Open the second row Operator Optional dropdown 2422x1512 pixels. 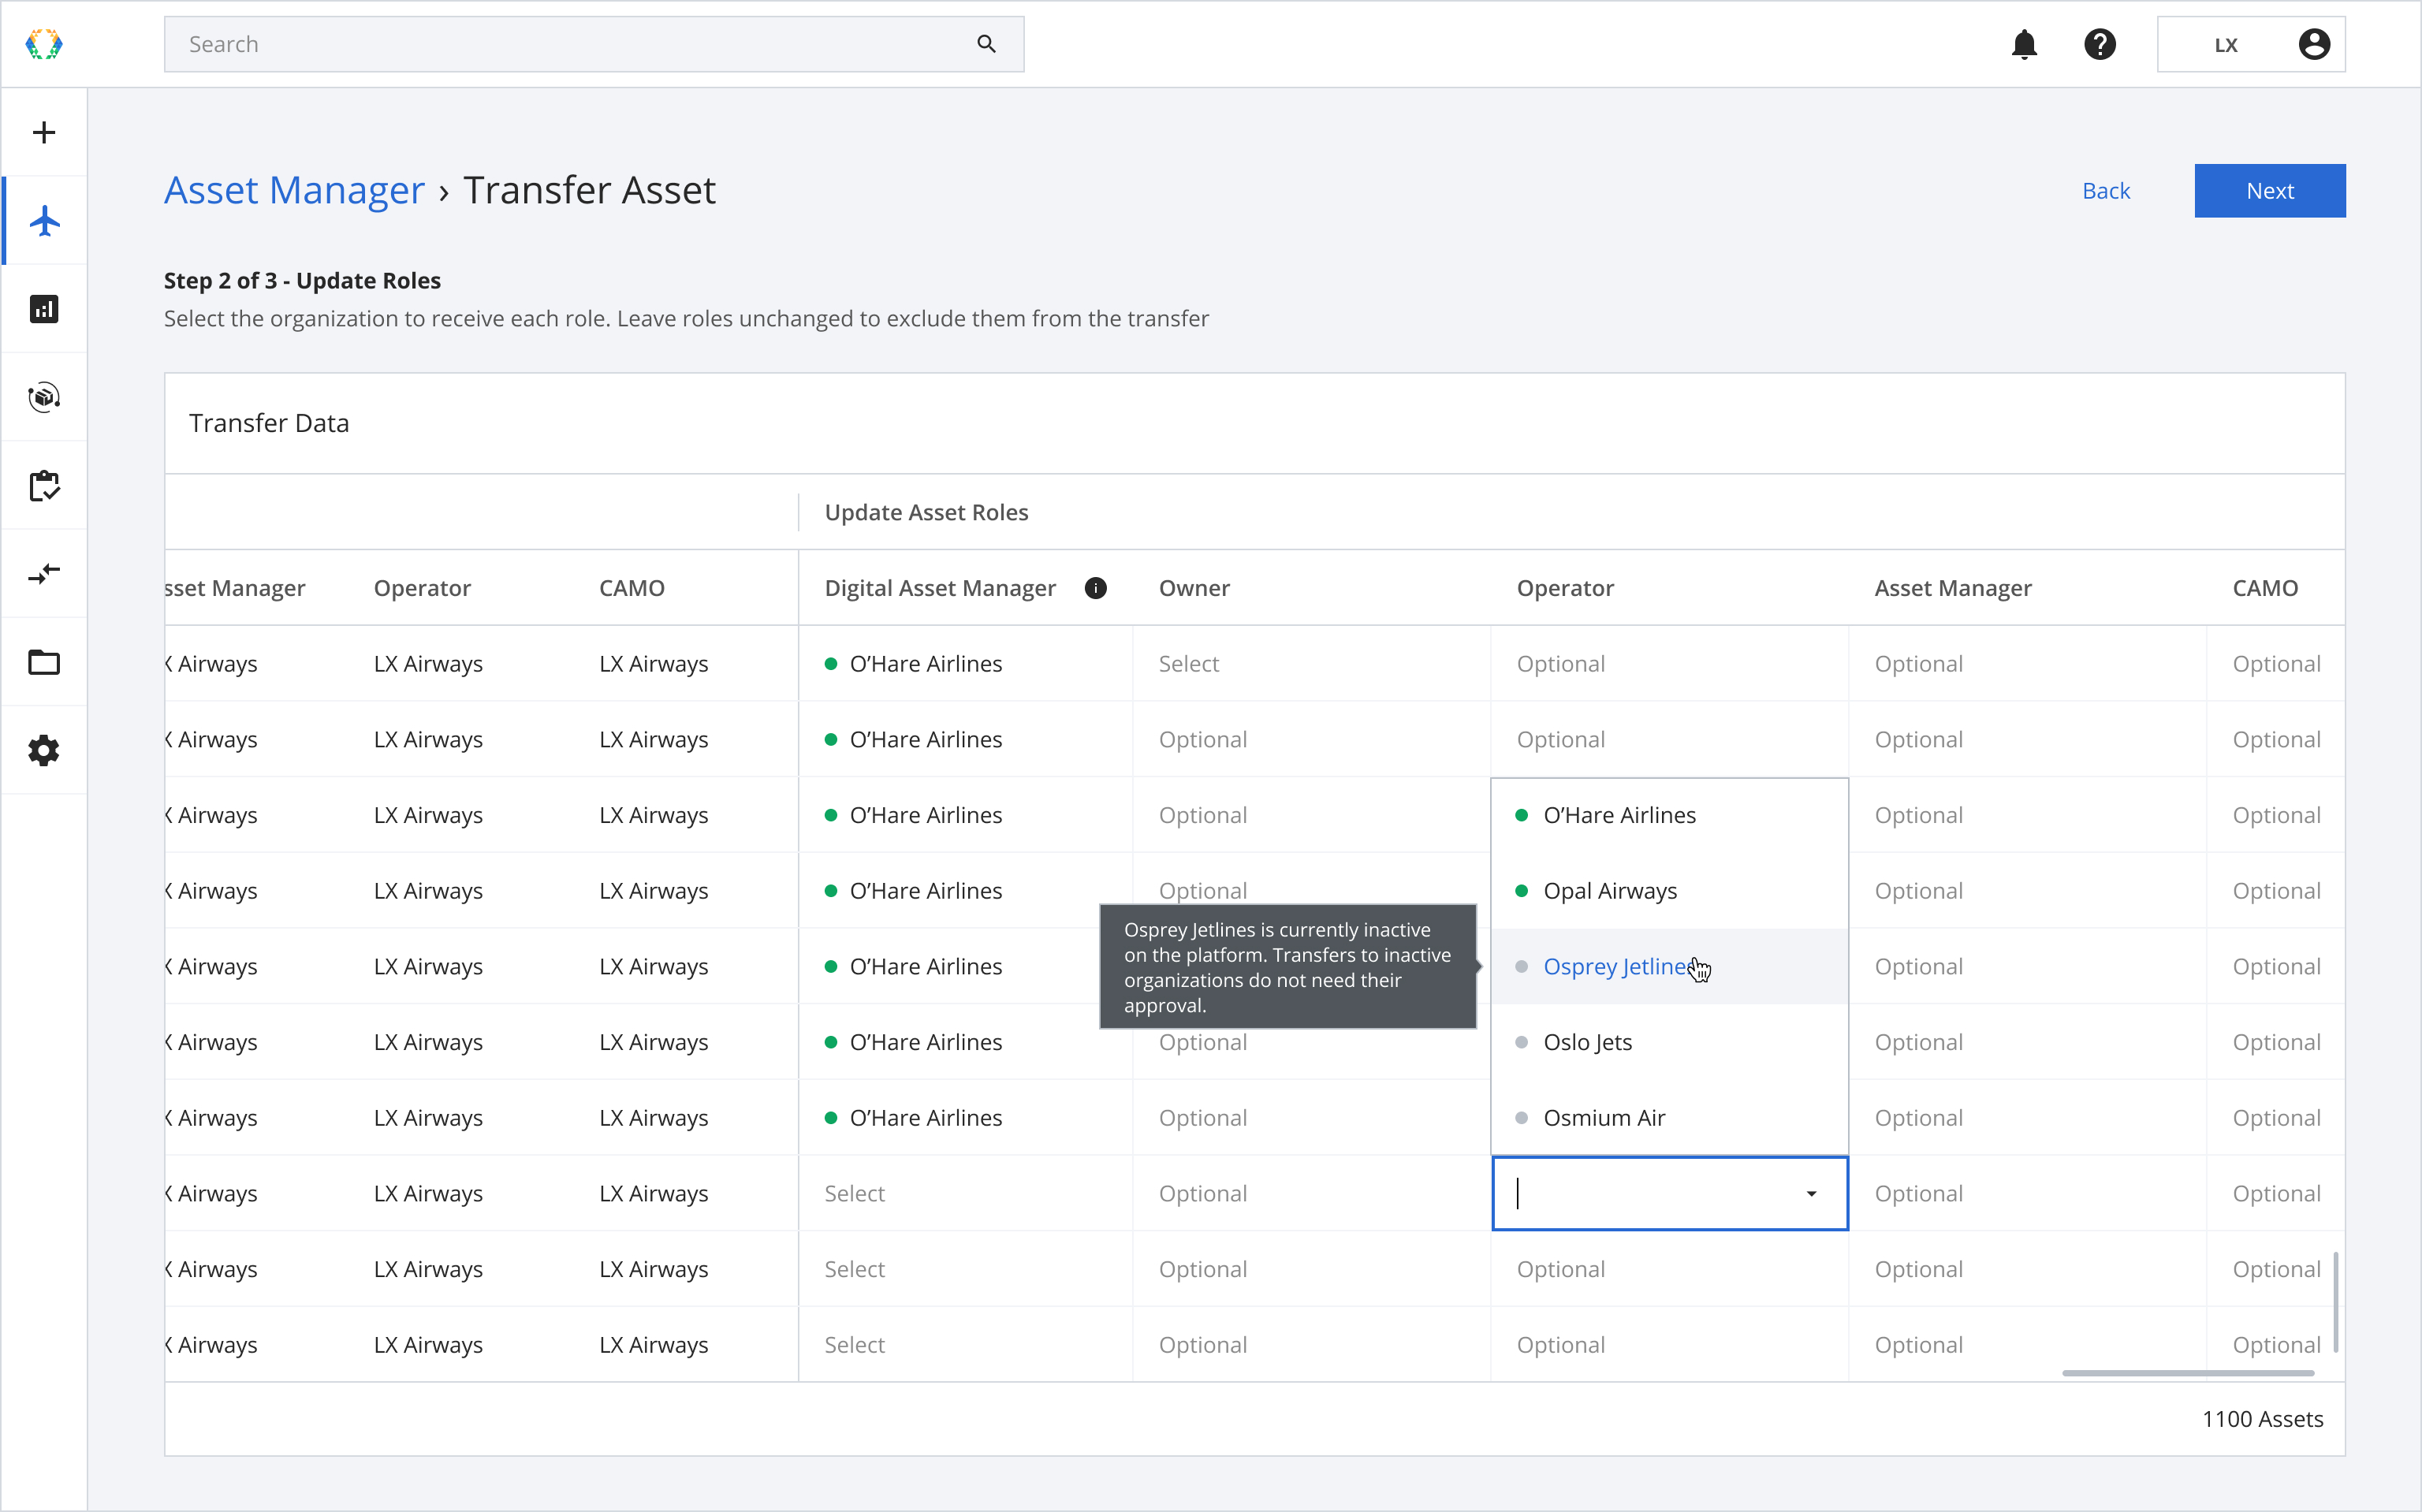[x=1669, y=740]
